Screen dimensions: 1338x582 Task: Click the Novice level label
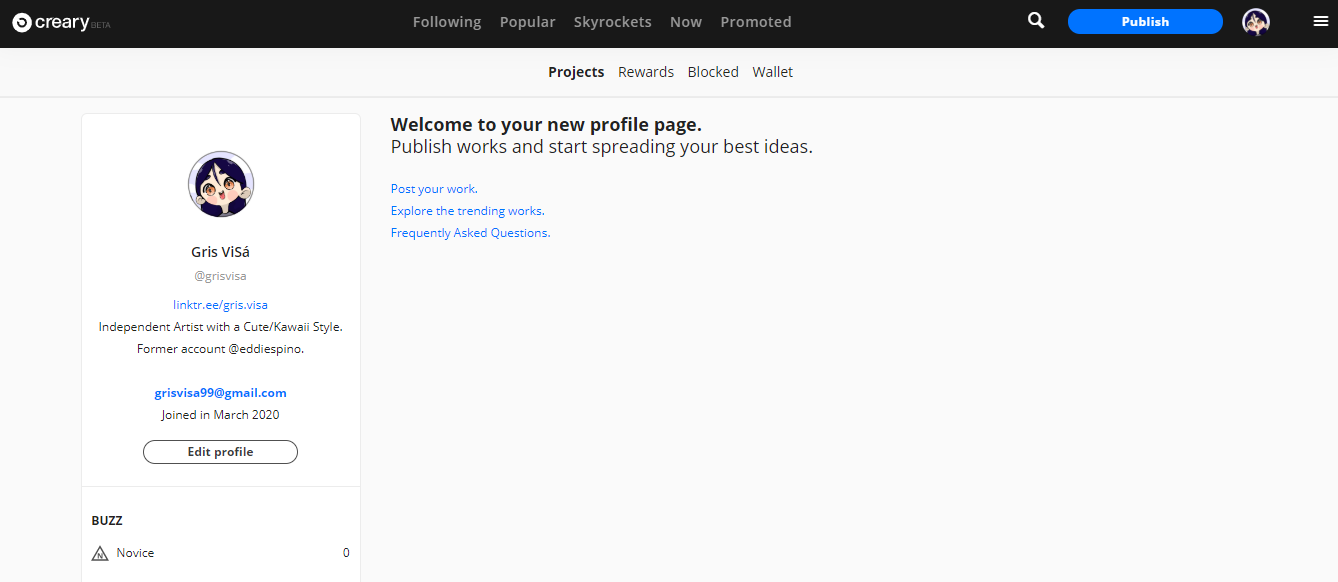[x=135, y=553]
